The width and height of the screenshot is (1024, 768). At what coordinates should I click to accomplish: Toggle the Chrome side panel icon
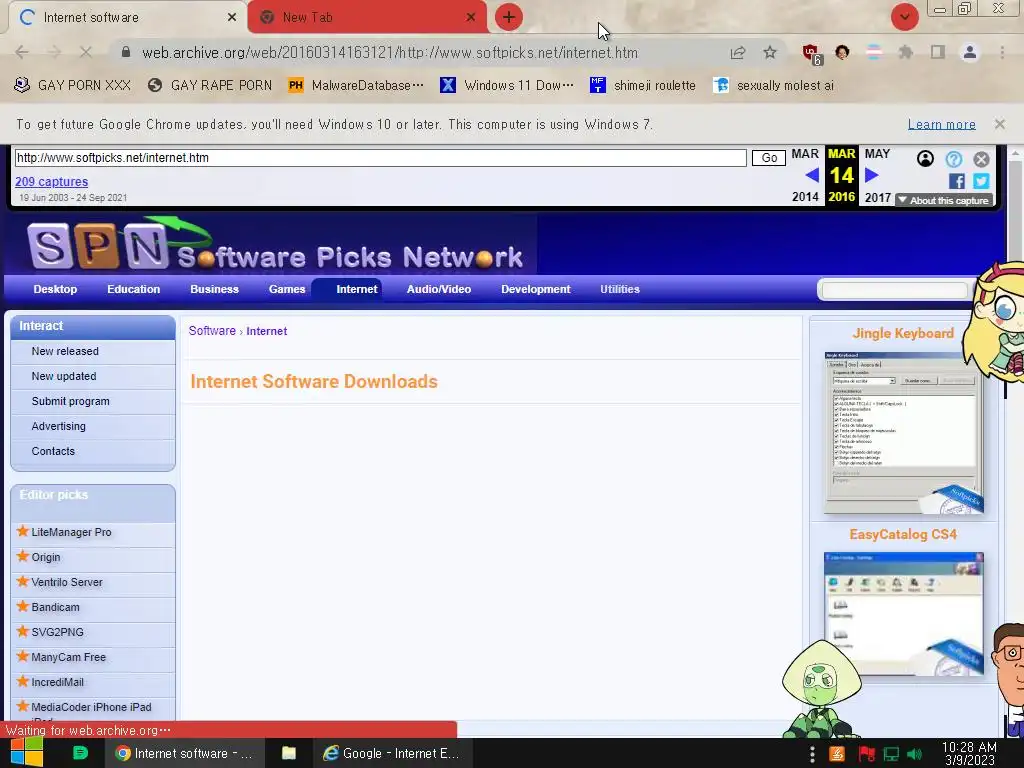(938, 52)
